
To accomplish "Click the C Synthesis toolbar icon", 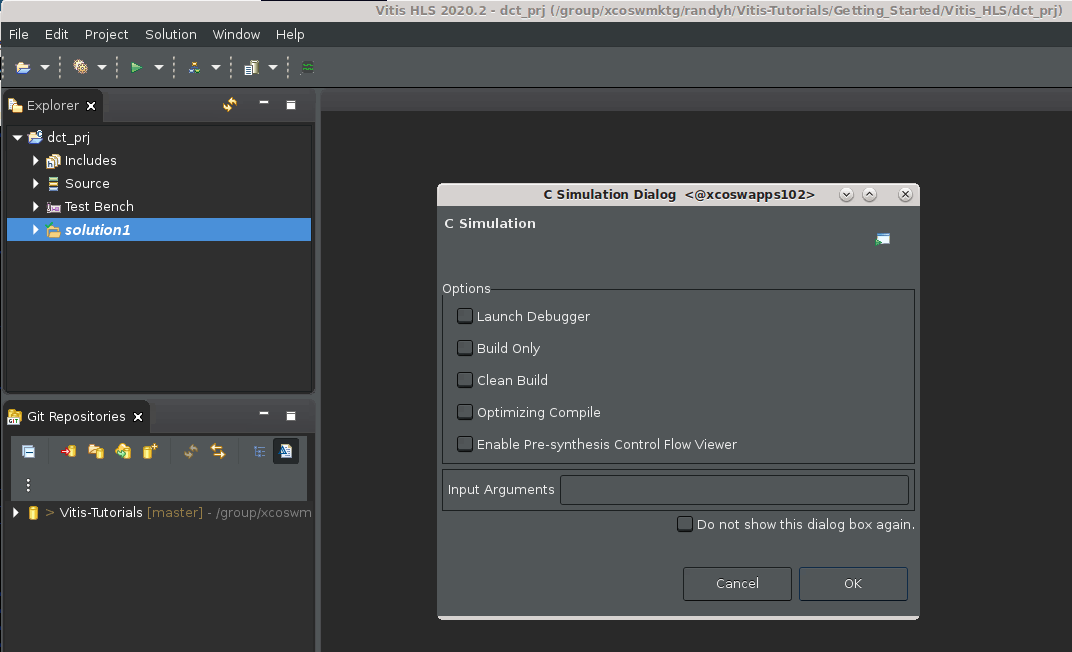I will pos(194,67).
